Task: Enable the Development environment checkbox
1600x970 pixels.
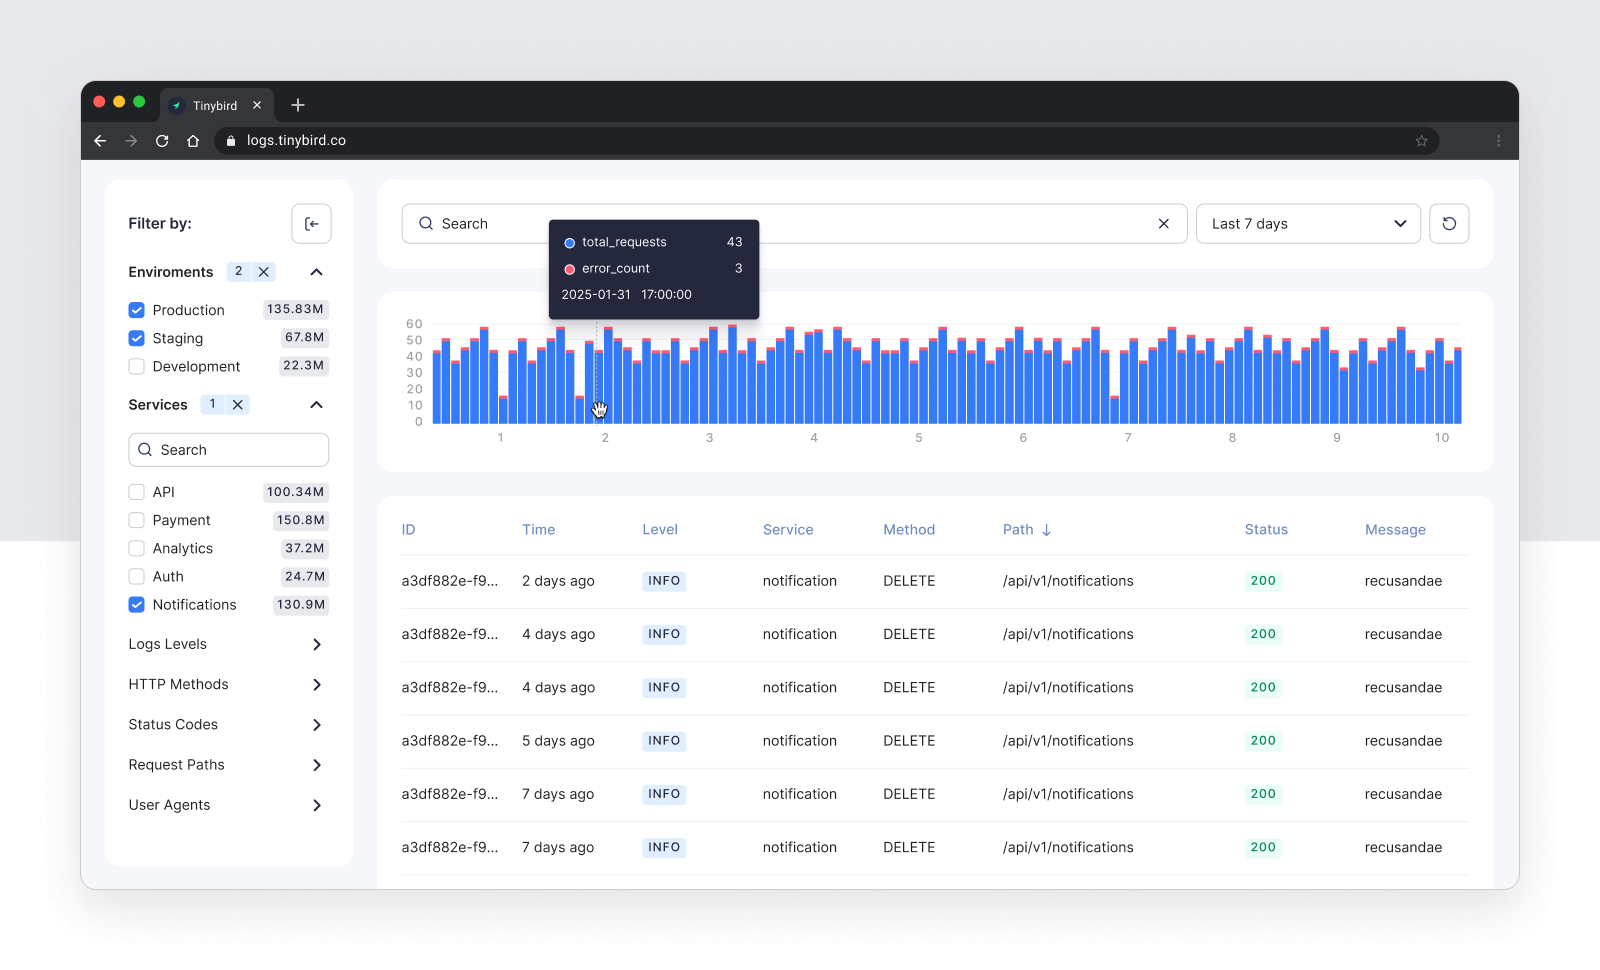Action: point(137,367)
